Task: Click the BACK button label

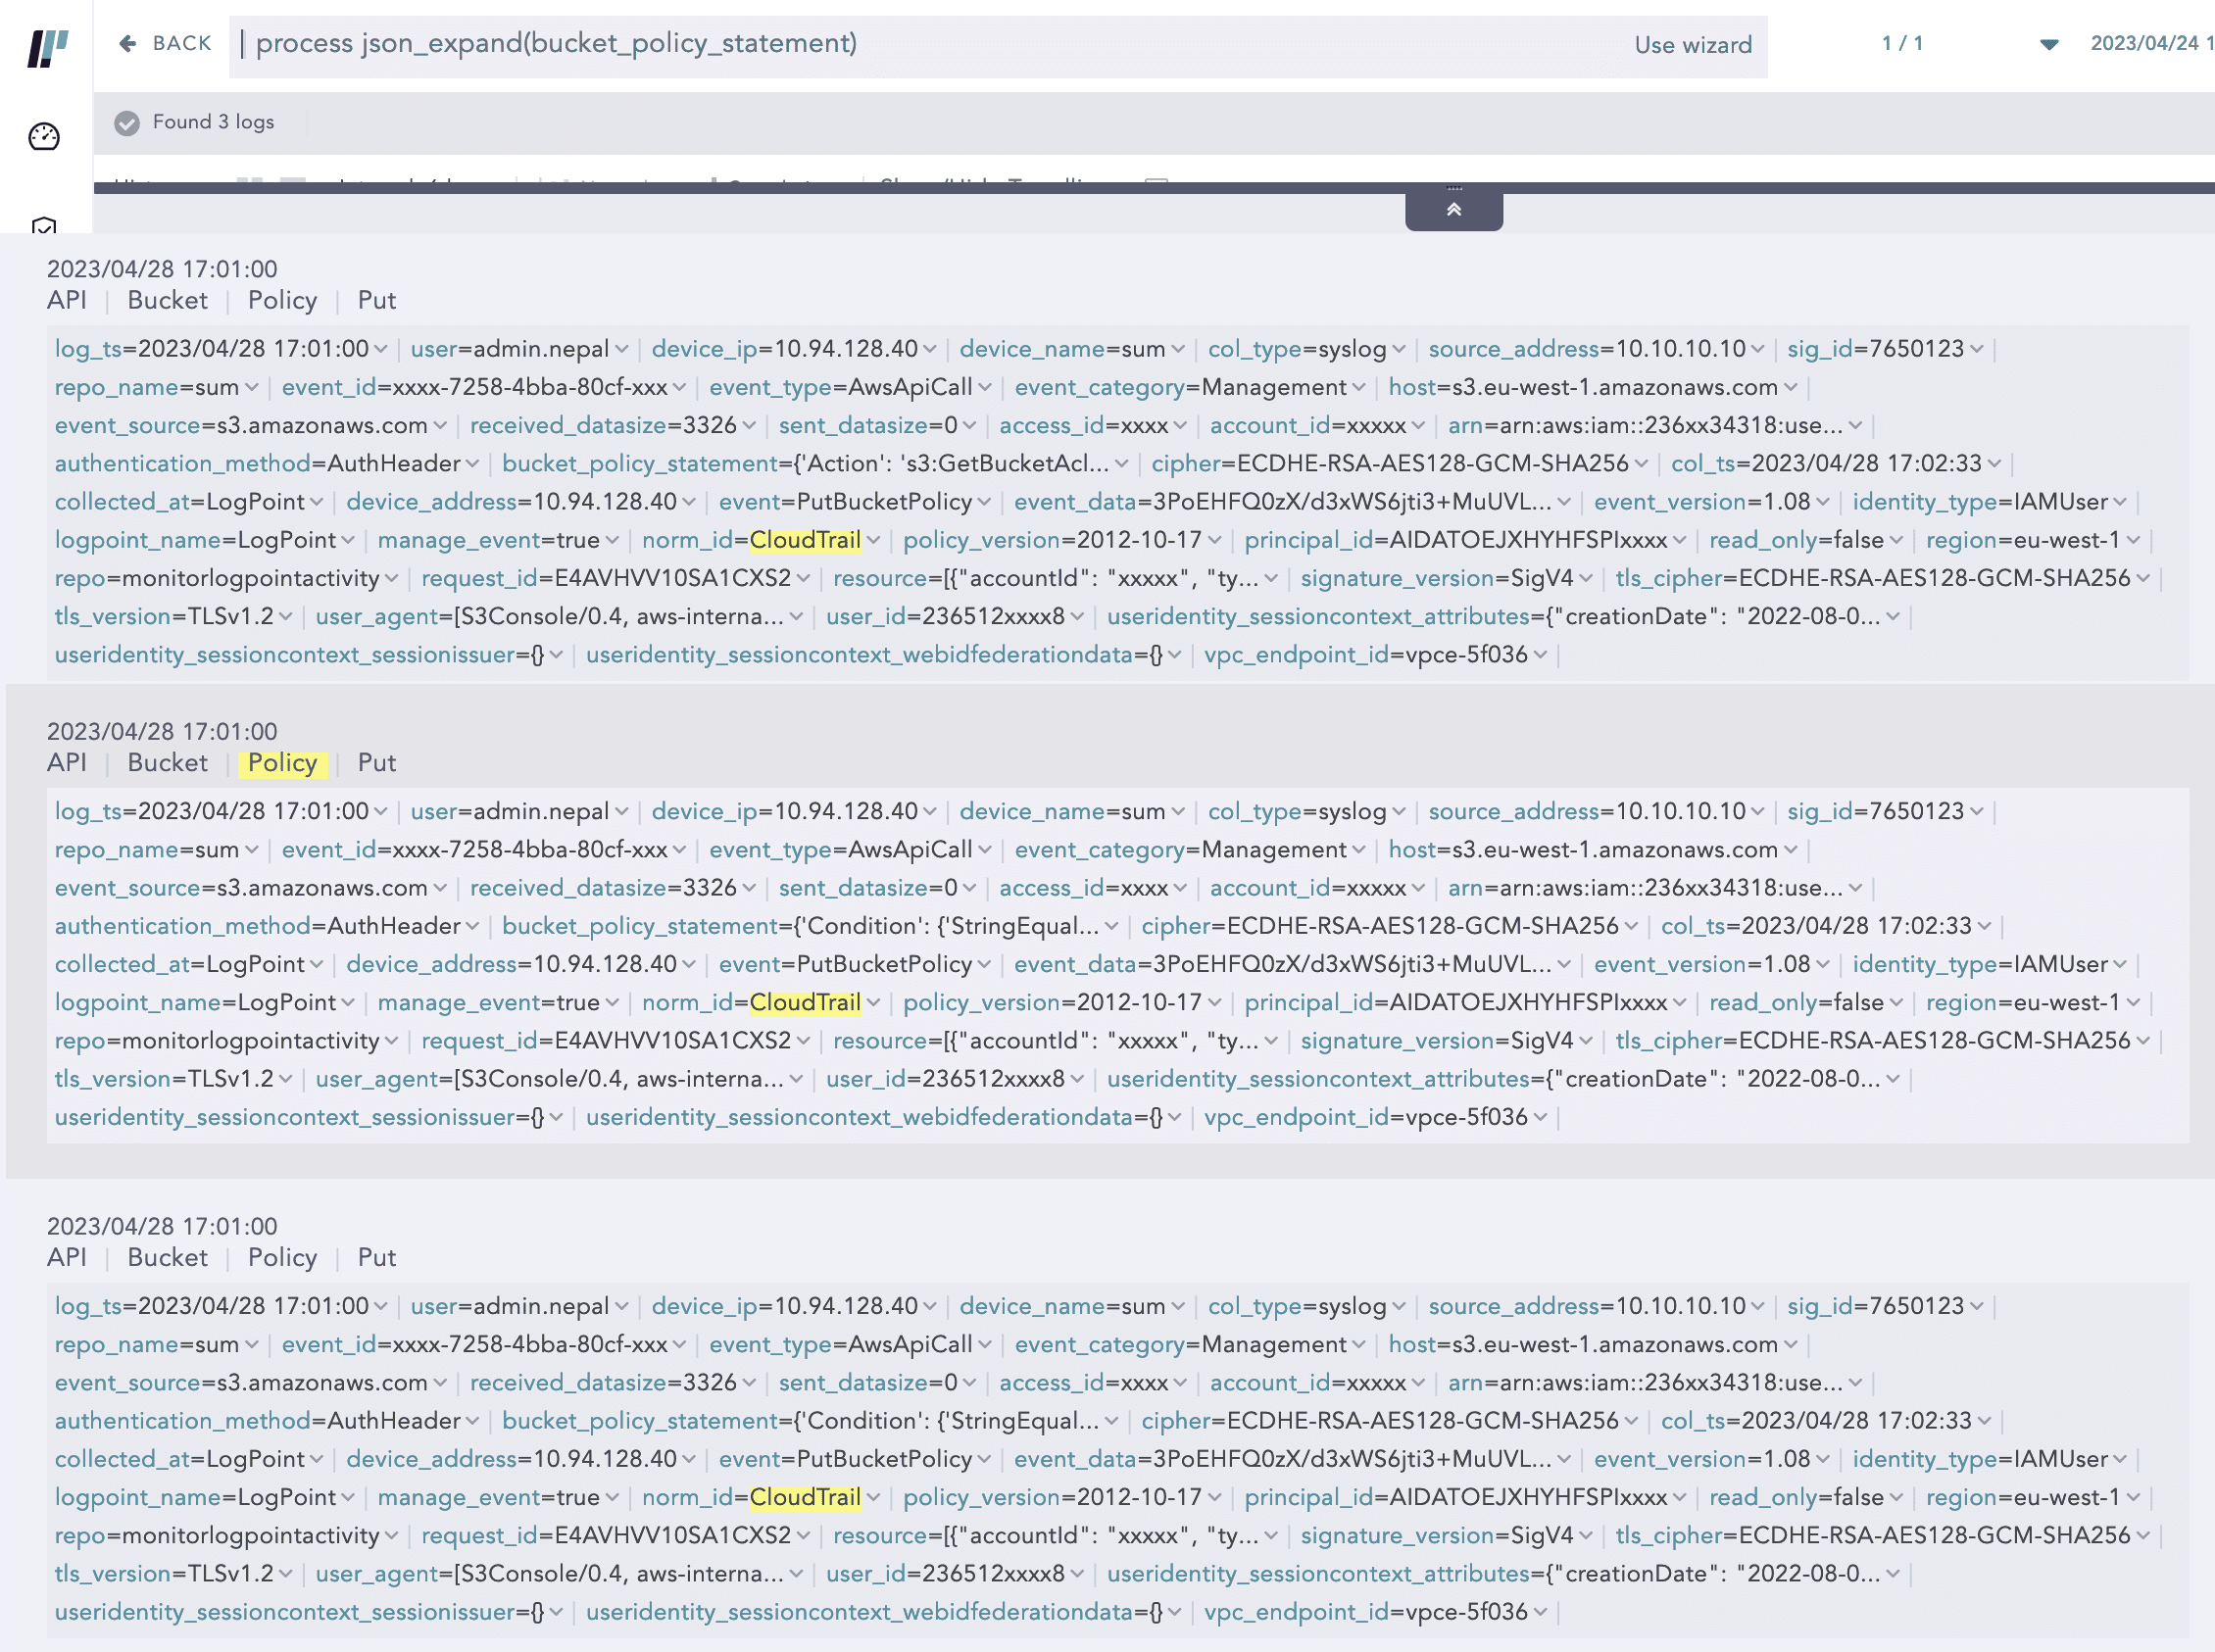Action: pyautogui.click(x=182, y=43)
